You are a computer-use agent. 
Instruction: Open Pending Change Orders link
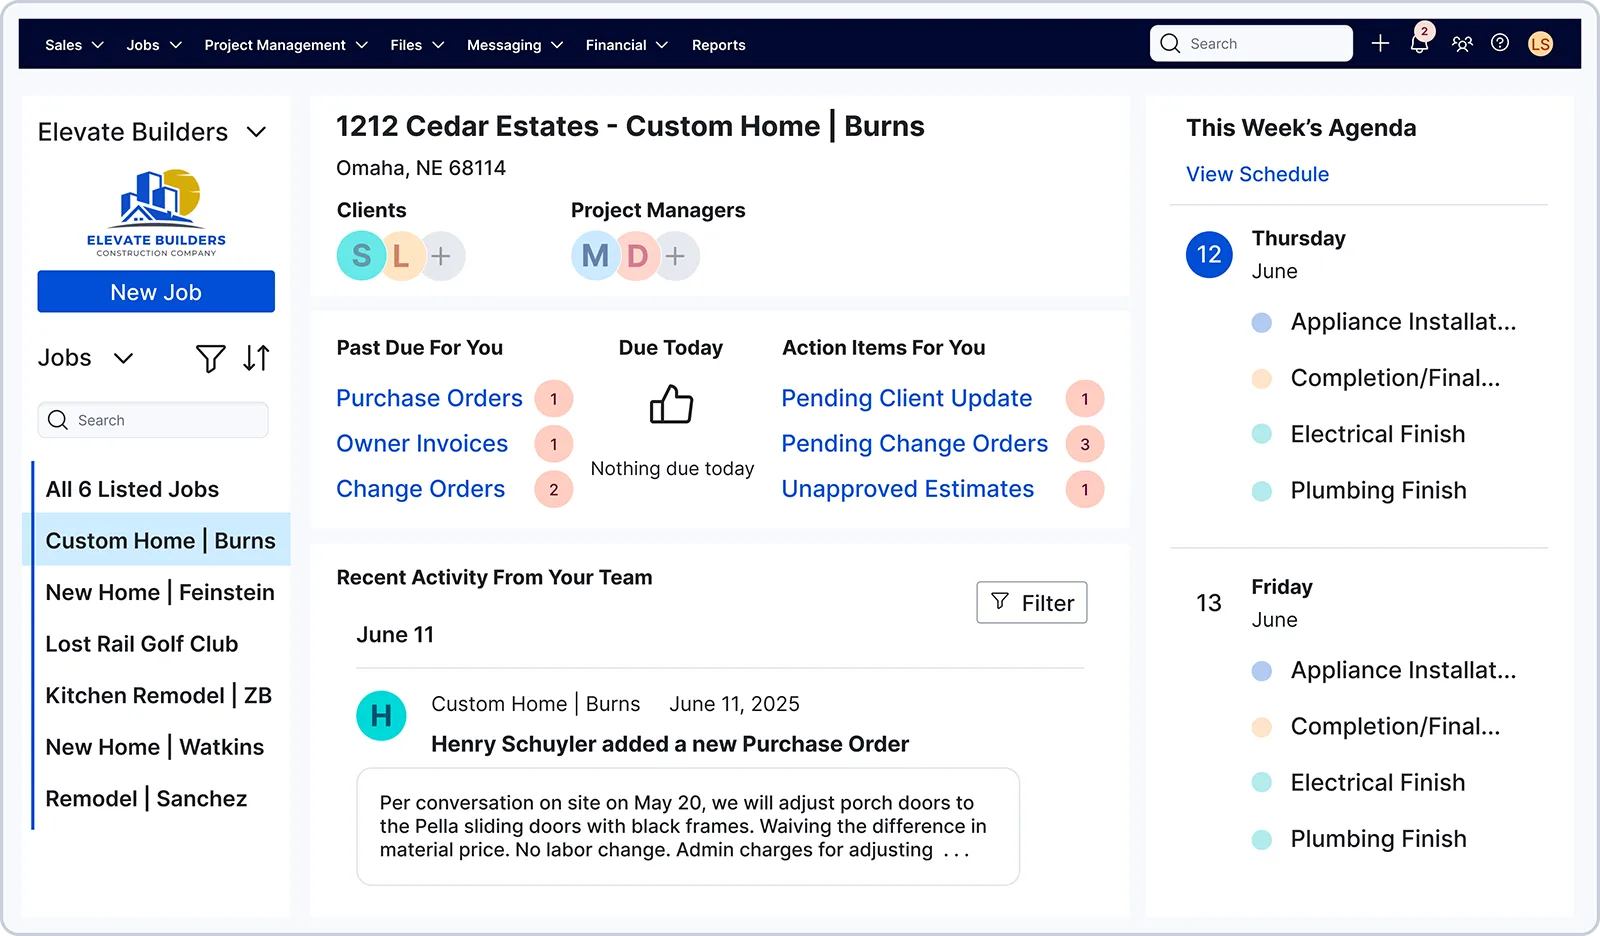tap(914, 444)
